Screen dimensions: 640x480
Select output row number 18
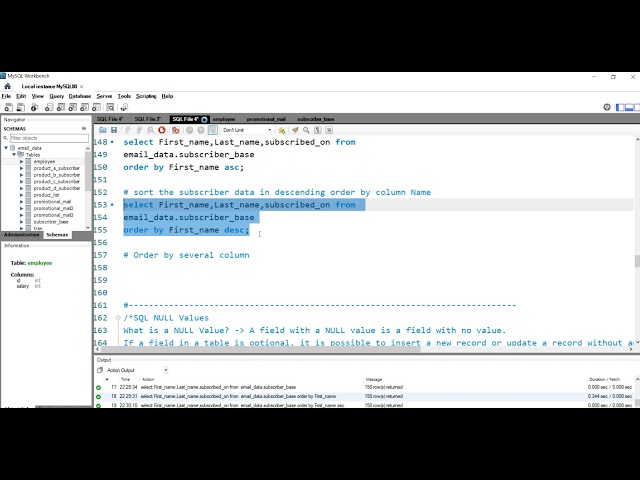click(x=365, y=396)
